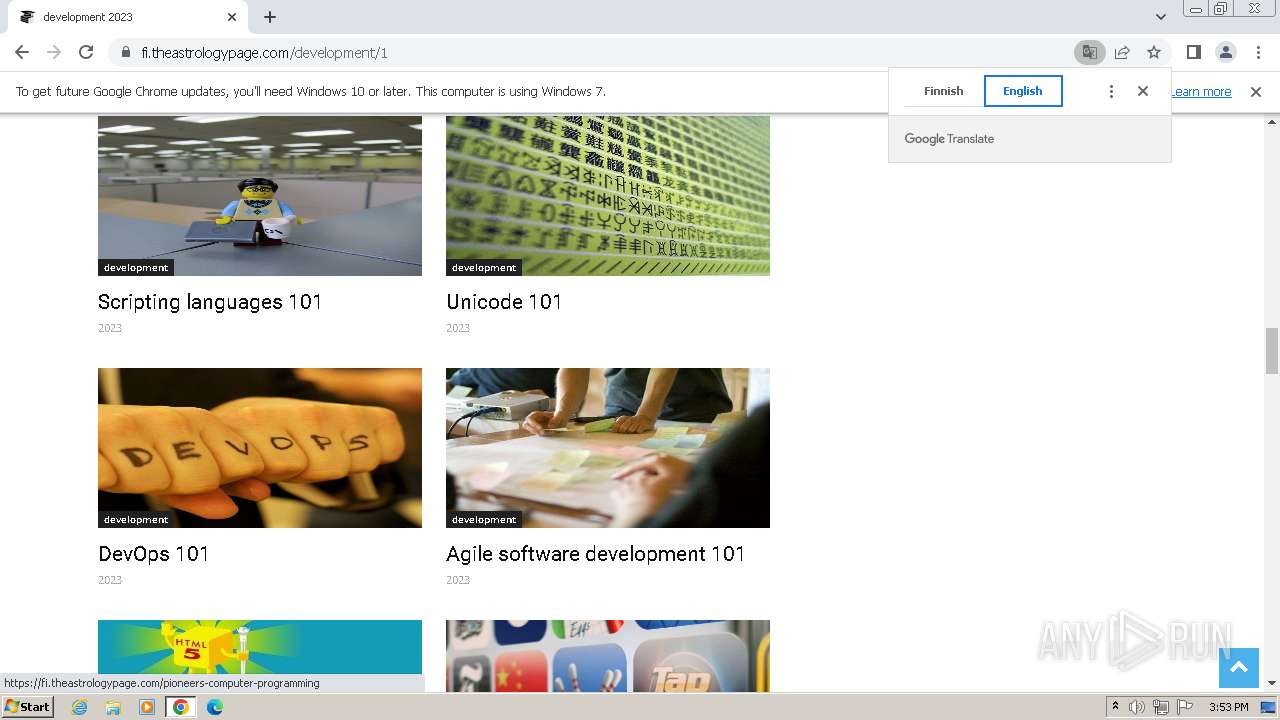Image resolution: width=1280 pixels, height=720 pixels.
Task: Close the development 2023 tab
Action: pyautogui.click(x=232, y=17)
